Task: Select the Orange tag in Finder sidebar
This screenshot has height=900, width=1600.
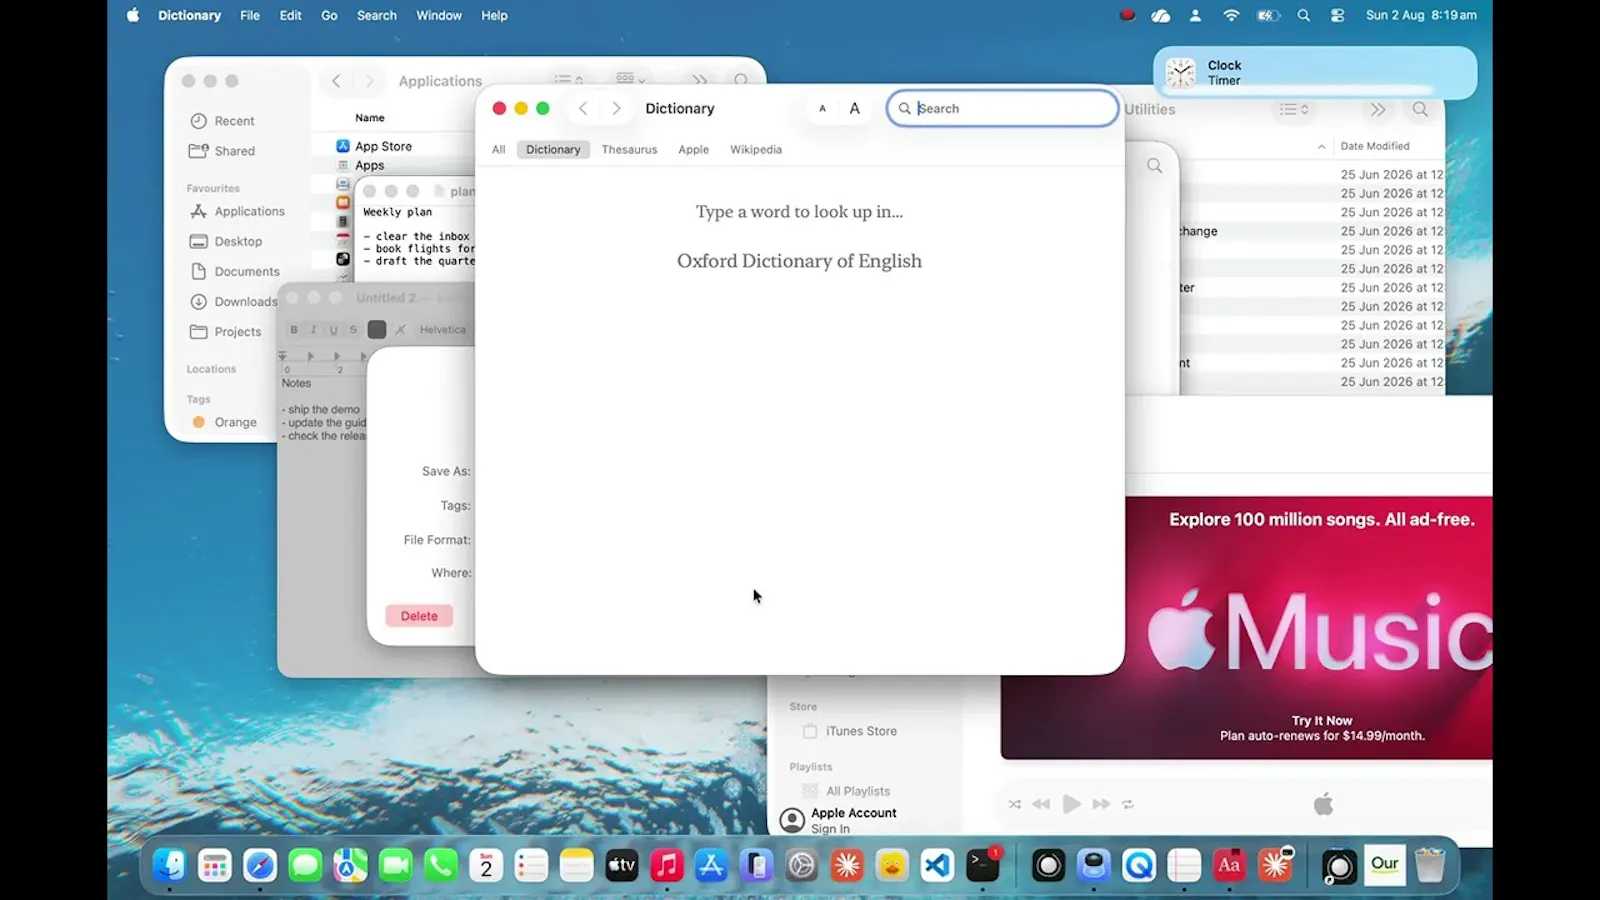Action: 235,422
